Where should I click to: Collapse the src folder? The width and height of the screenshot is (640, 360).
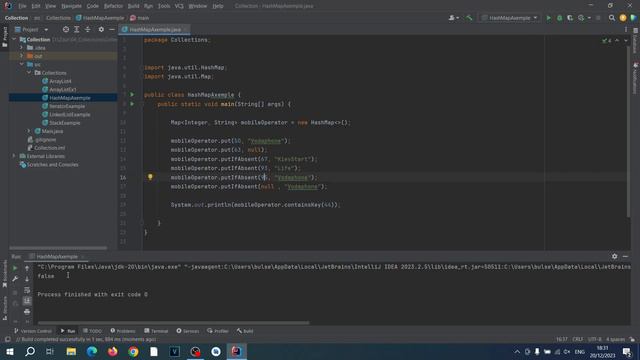[22, 64]
